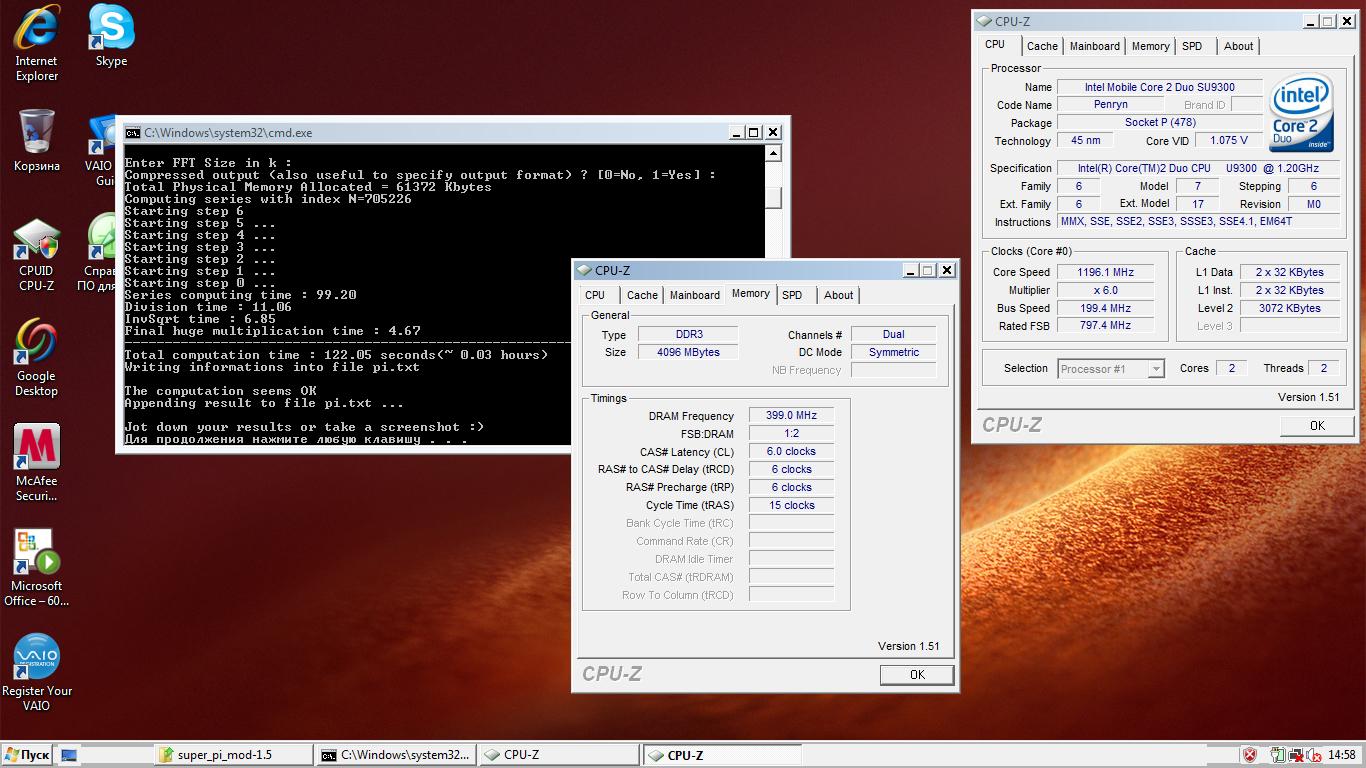
Task: Click the processor Name field
Action: tap(1160, 88)
